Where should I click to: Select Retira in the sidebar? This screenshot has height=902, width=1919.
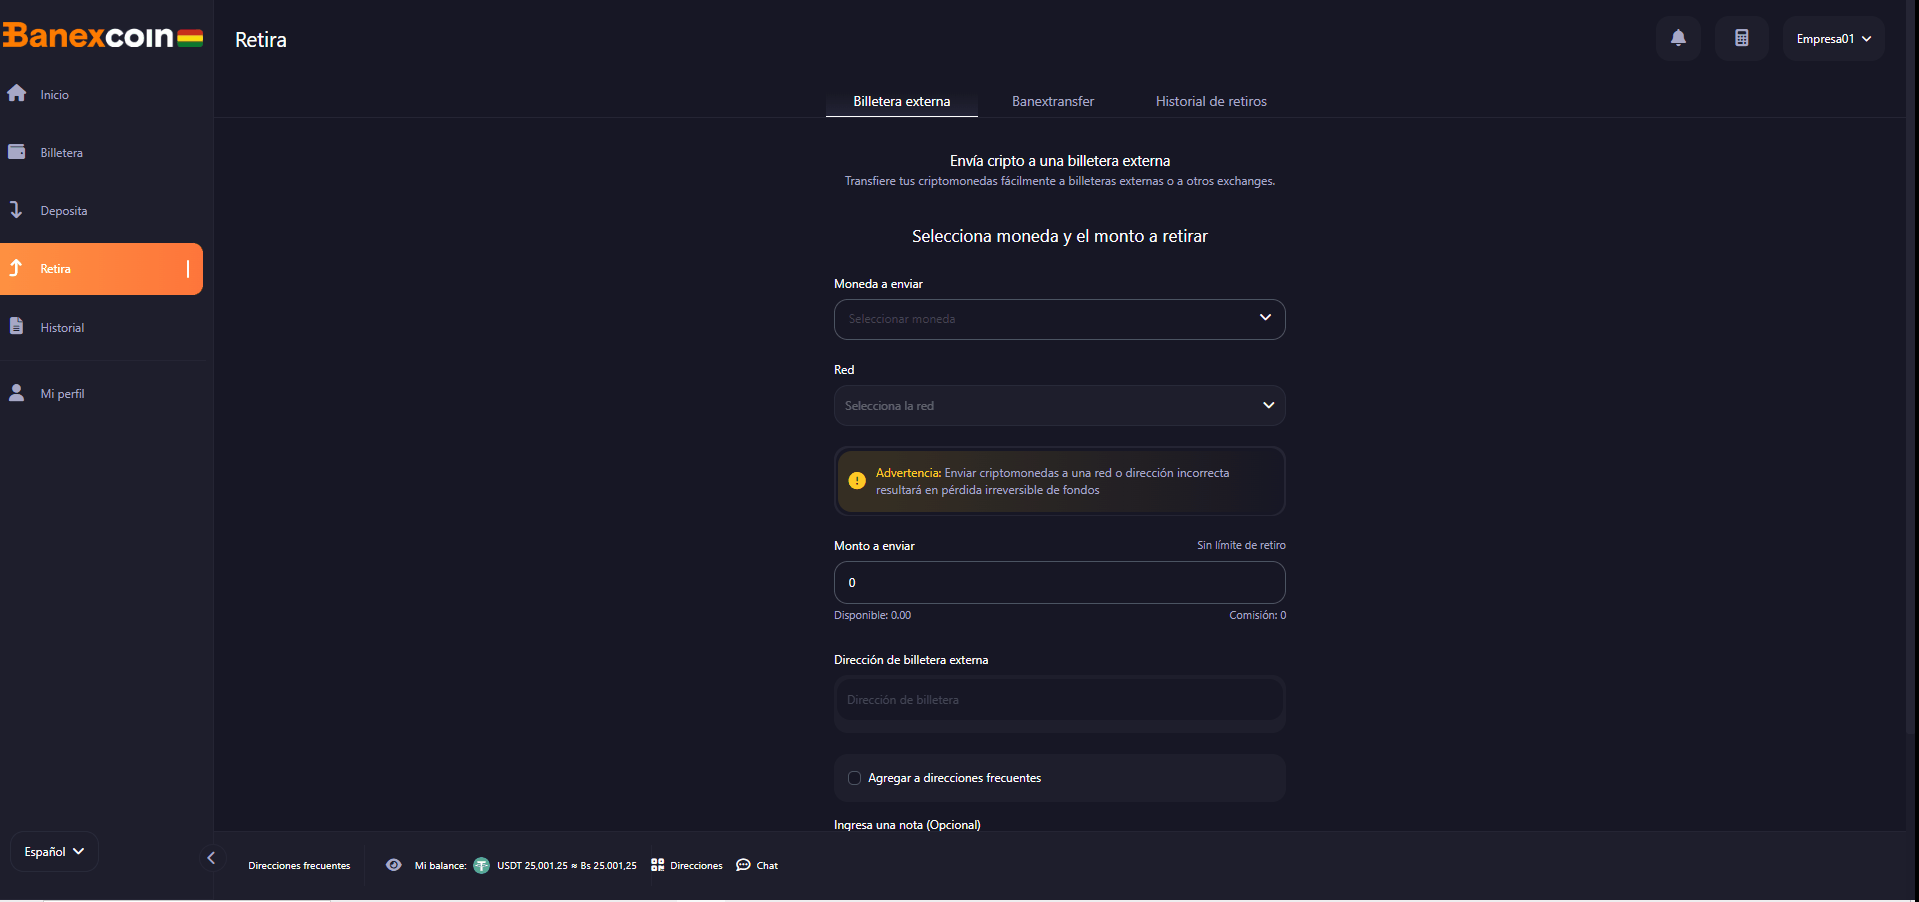click(x=101, y=269)
